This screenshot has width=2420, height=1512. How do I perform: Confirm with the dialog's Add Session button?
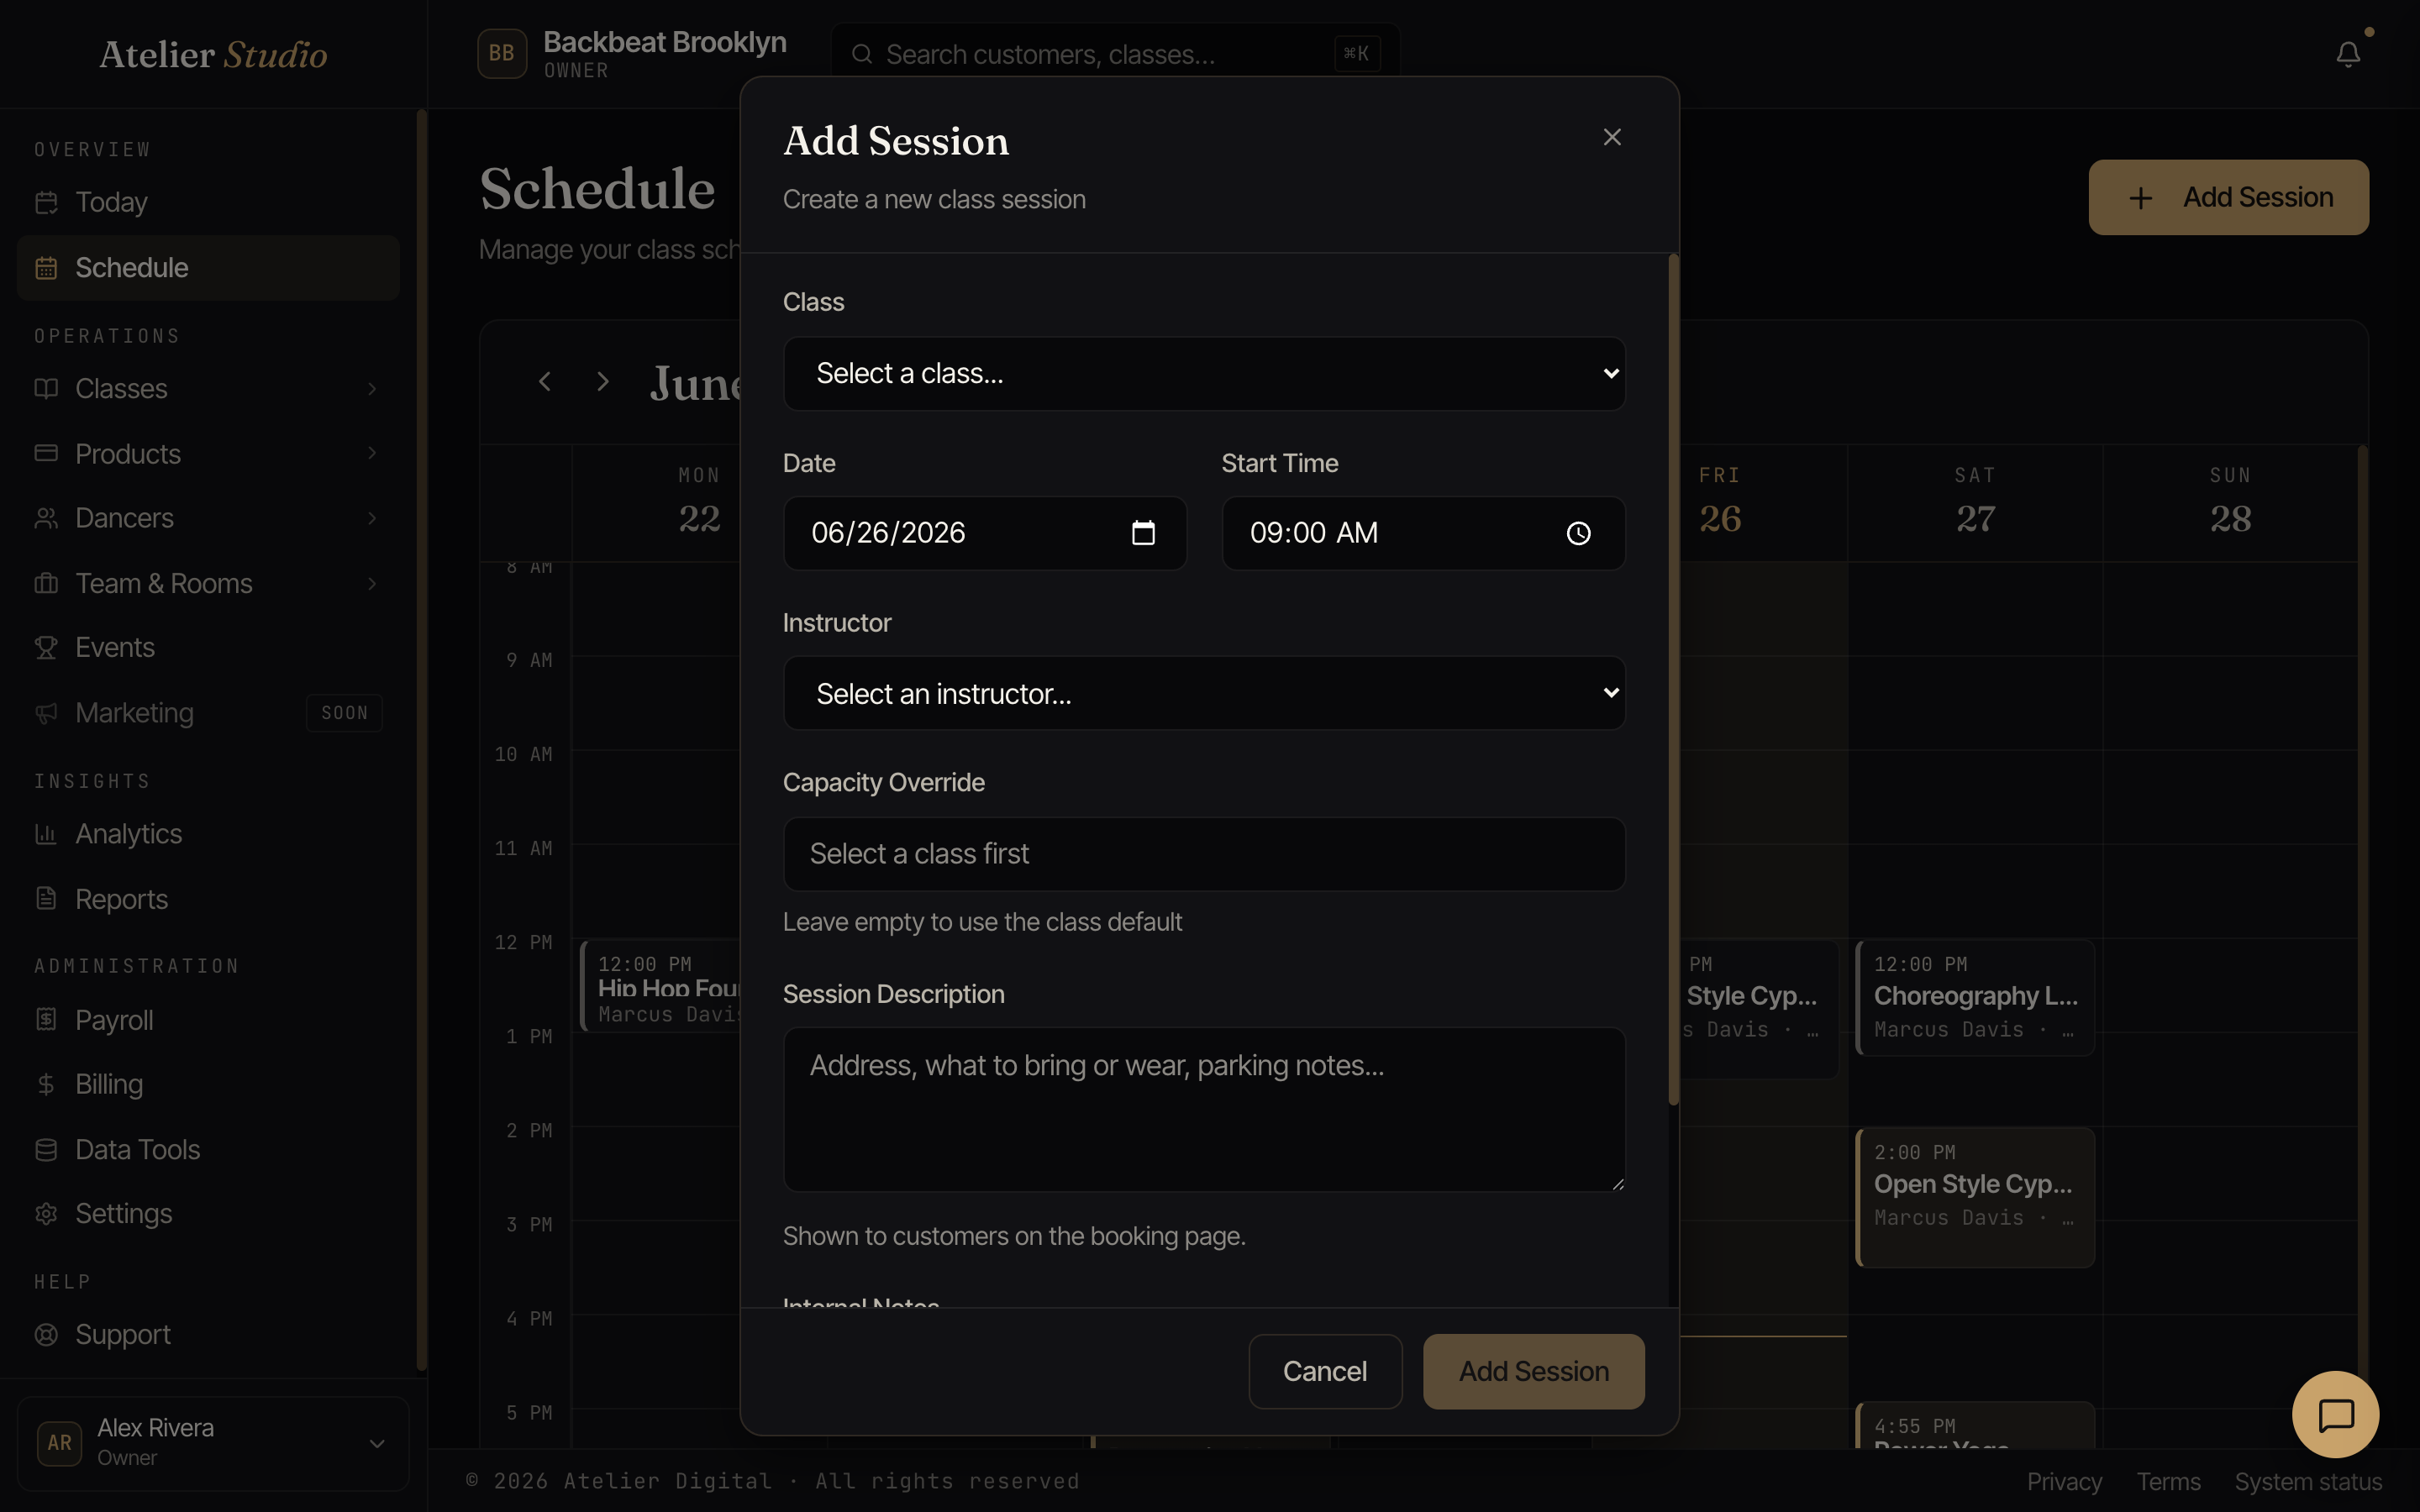pos(1533,1371)
